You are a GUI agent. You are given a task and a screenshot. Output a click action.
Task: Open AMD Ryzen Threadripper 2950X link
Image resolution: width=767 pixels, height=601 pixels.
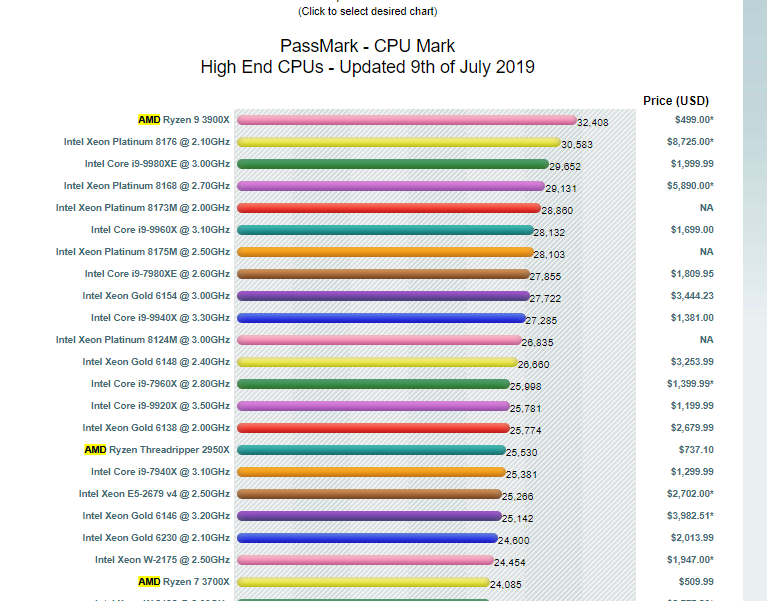[x=157, y=450]
